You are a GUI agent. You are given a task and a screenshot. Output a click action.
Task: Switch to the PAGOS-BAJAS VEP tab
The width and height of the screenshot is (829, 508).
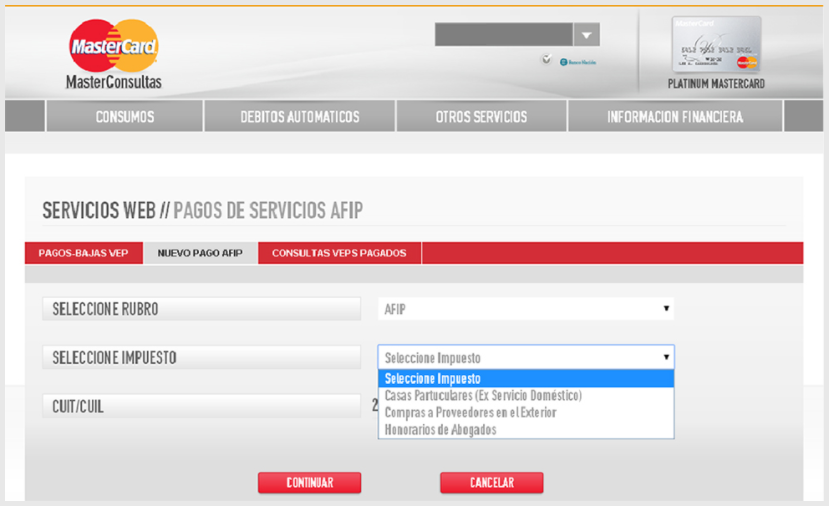tap(83, 253)
